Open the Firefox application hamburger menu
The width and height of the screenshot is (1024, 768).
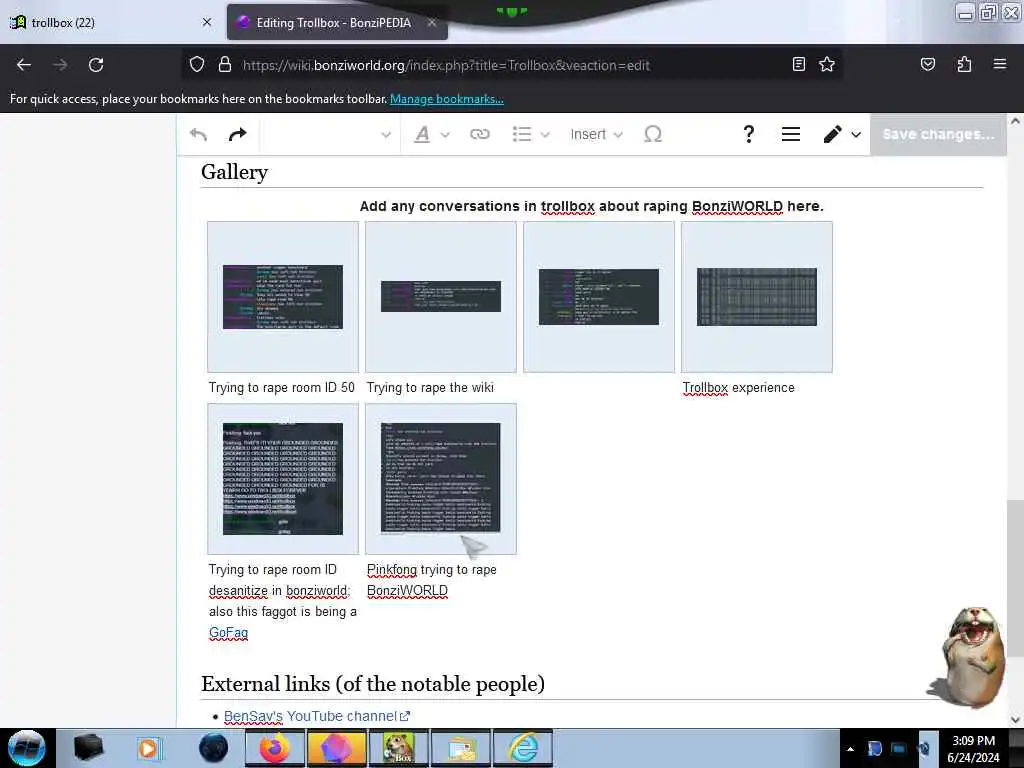click(999, 64)
